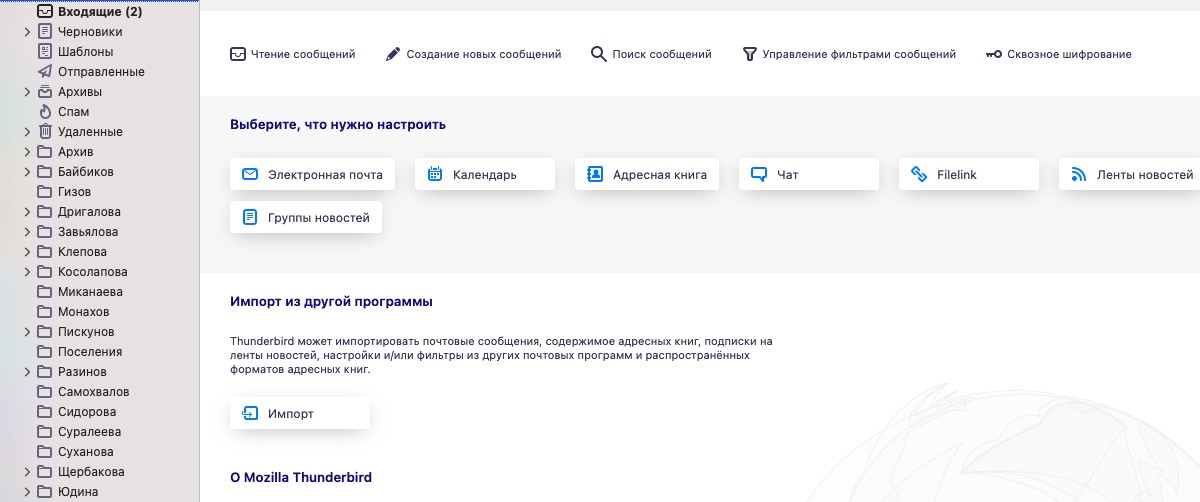Image resolution: width=1200 pixels, height=502 pixels.
Task: Expand the Разинов folder
Action: pos(27,372)
